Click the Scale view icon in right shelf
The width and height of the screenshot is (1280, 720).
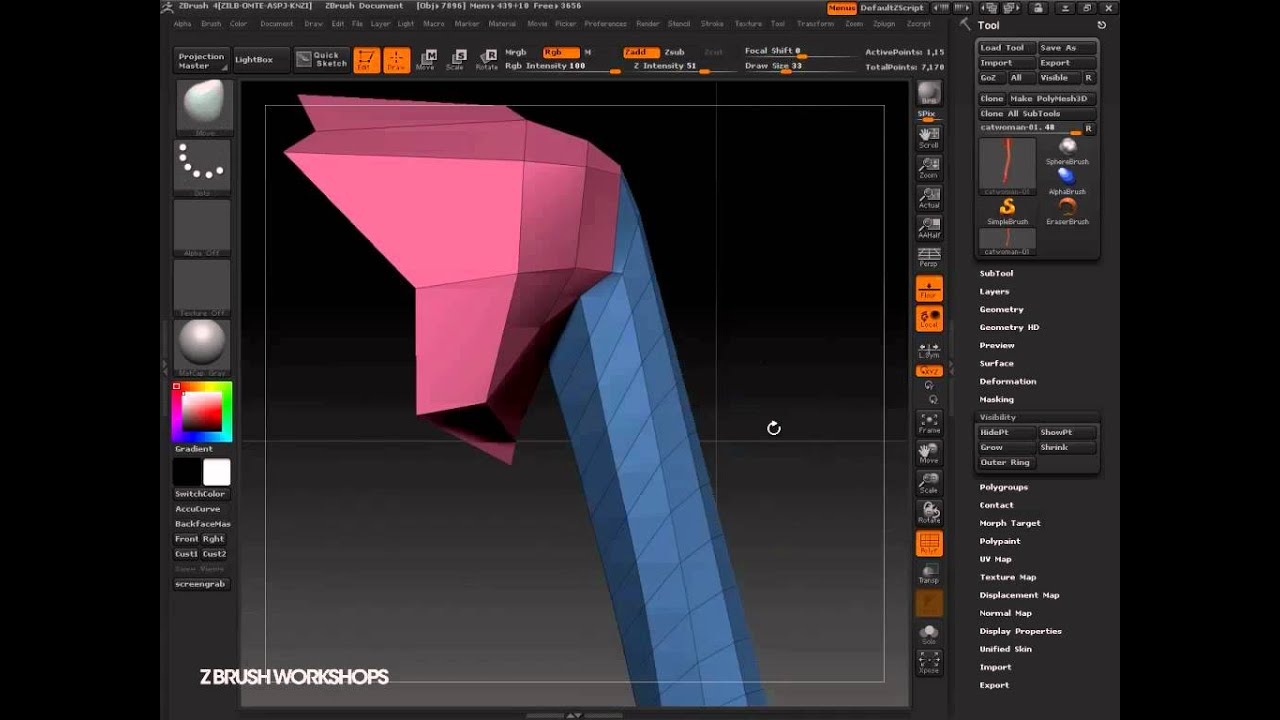[x=929, y=483]
